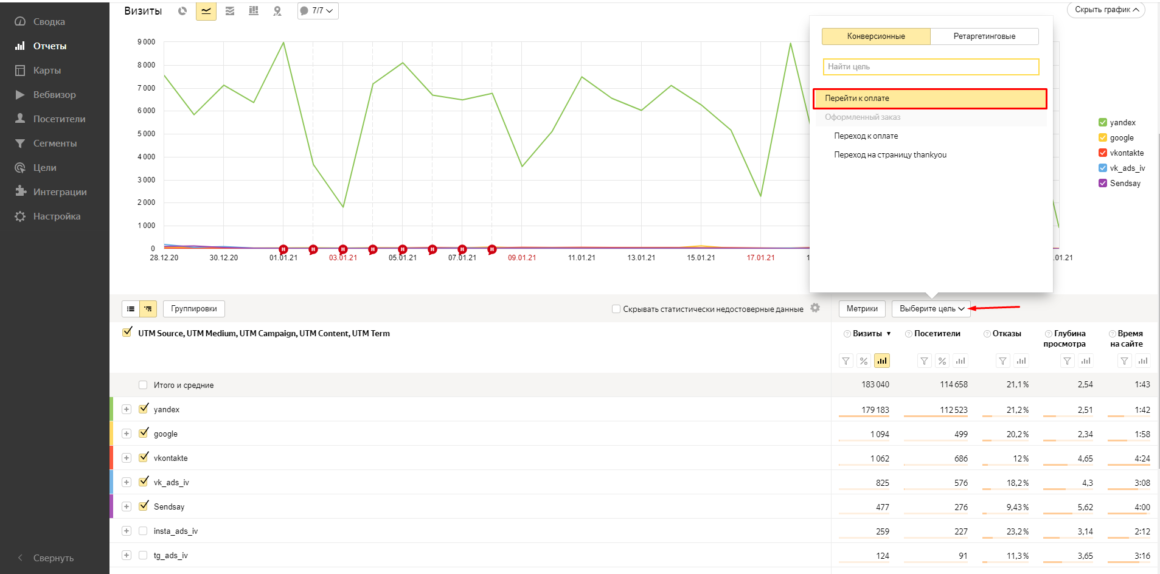Click the chart annotation marker at 05.01.21
The width and height of the screenshot is (1160, 574).
pos(402,249)
